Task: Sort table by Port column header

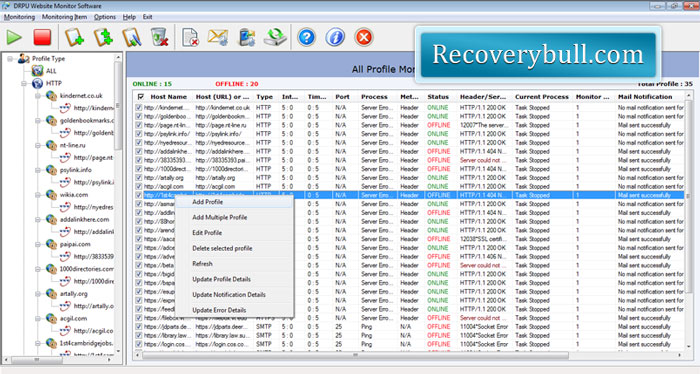Action: [x=345, y=96]
